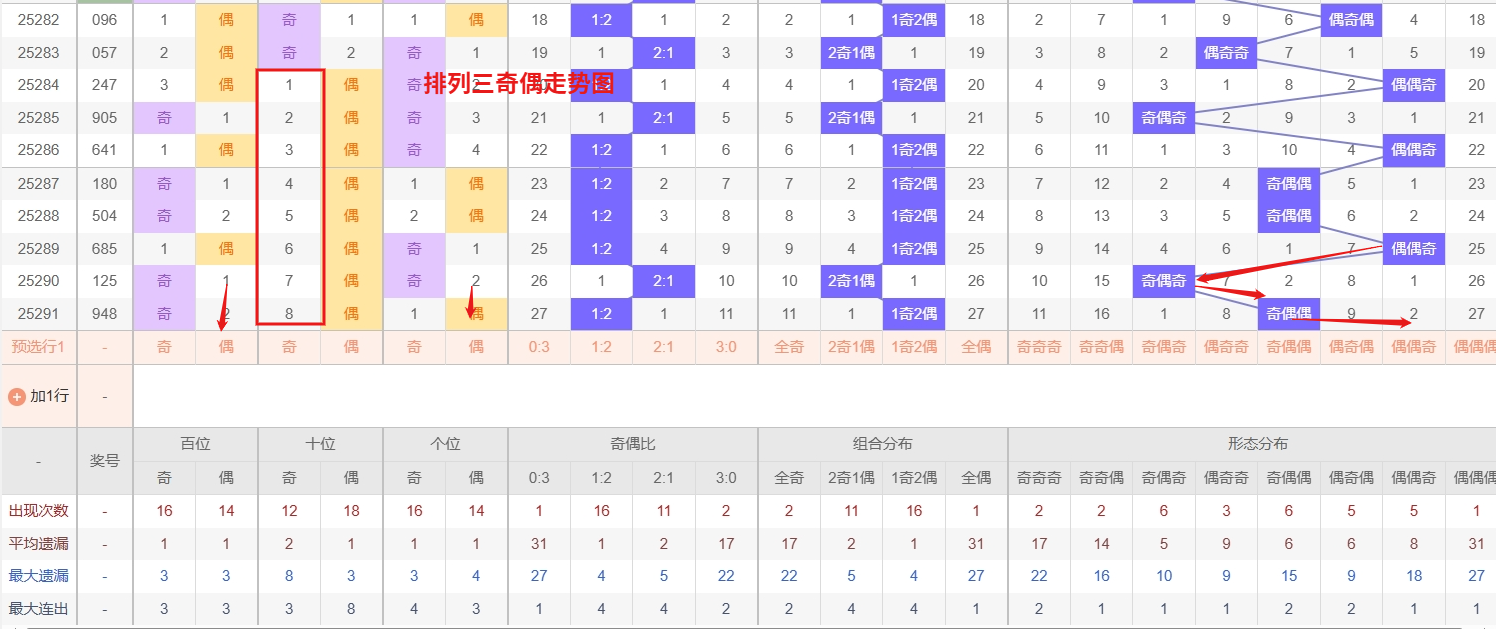Toggle 全奇 in the 预选行1 row
The height and width of the screenshot is (629, 1496).
click(789, 347)
